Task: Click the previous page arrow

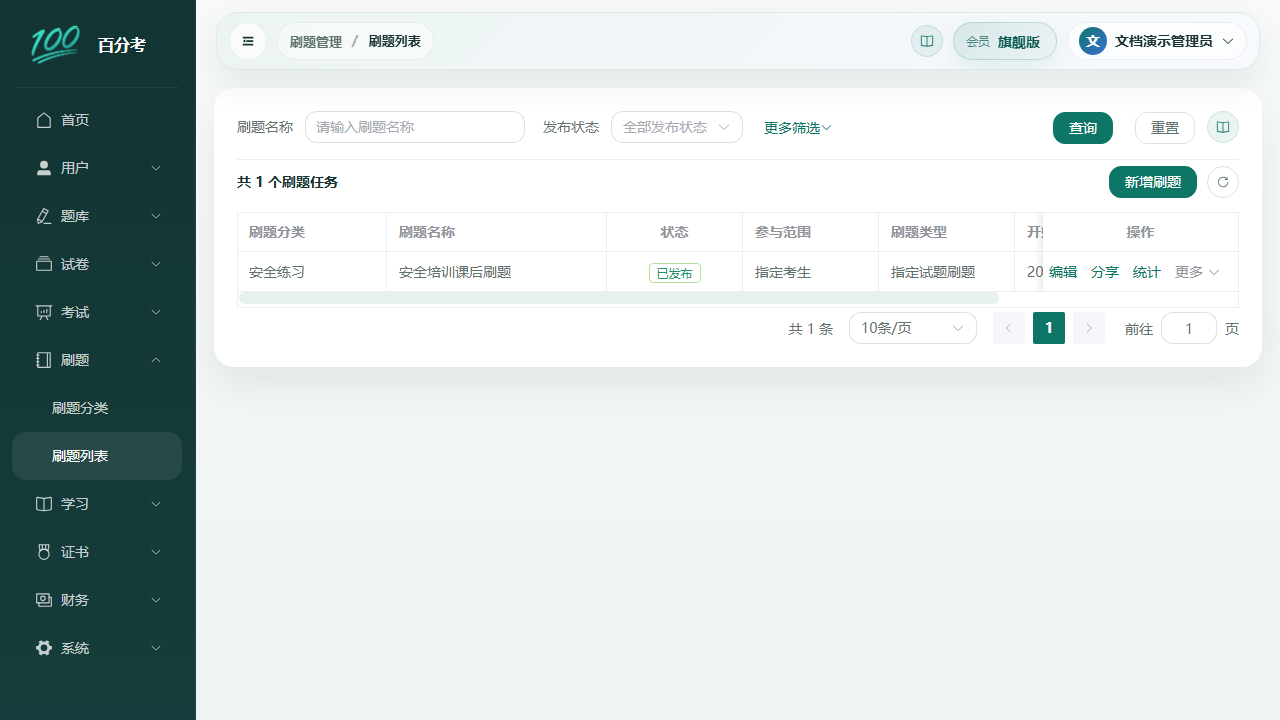Action: pos(1009,328)
